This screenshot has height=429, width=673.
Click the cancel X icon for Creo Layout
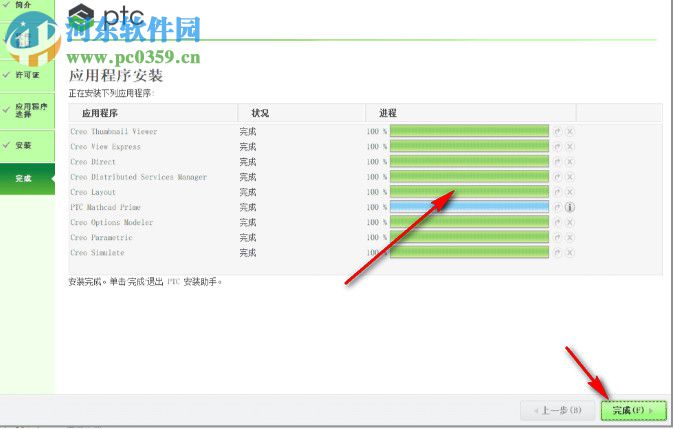tap(570, 192)
